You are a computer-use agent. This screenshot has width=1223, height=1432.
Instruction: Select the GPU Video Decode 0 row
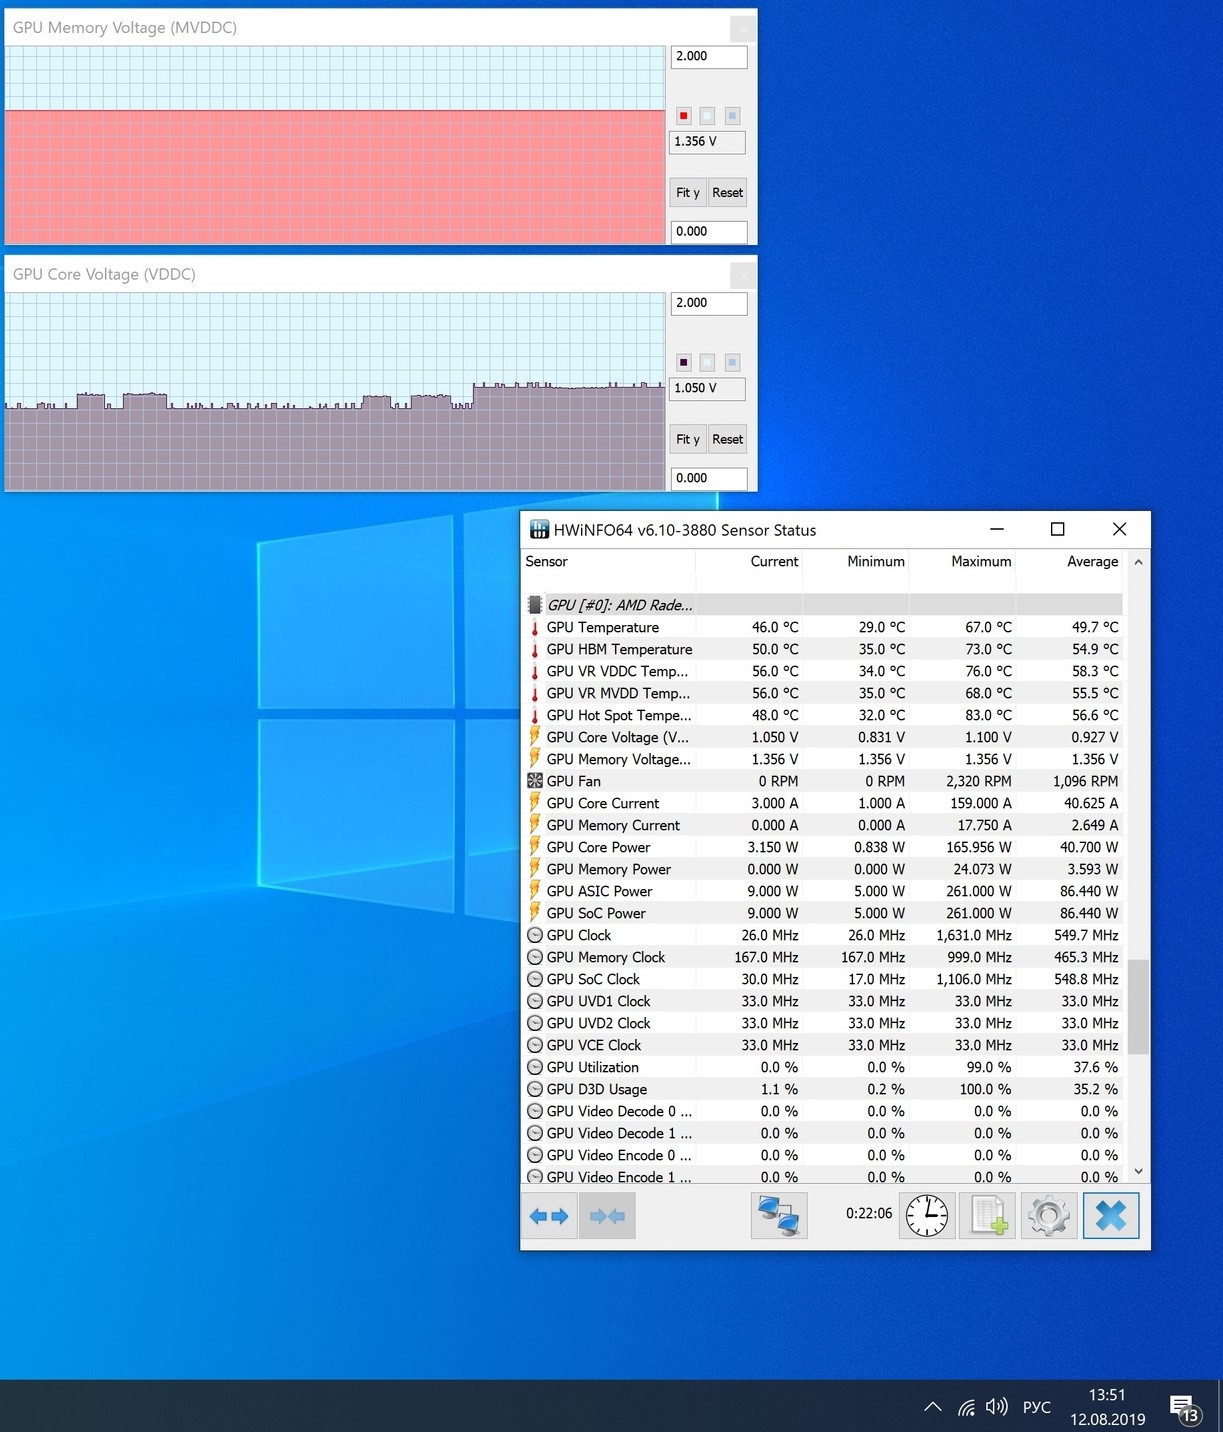(x=823, y=1112)
